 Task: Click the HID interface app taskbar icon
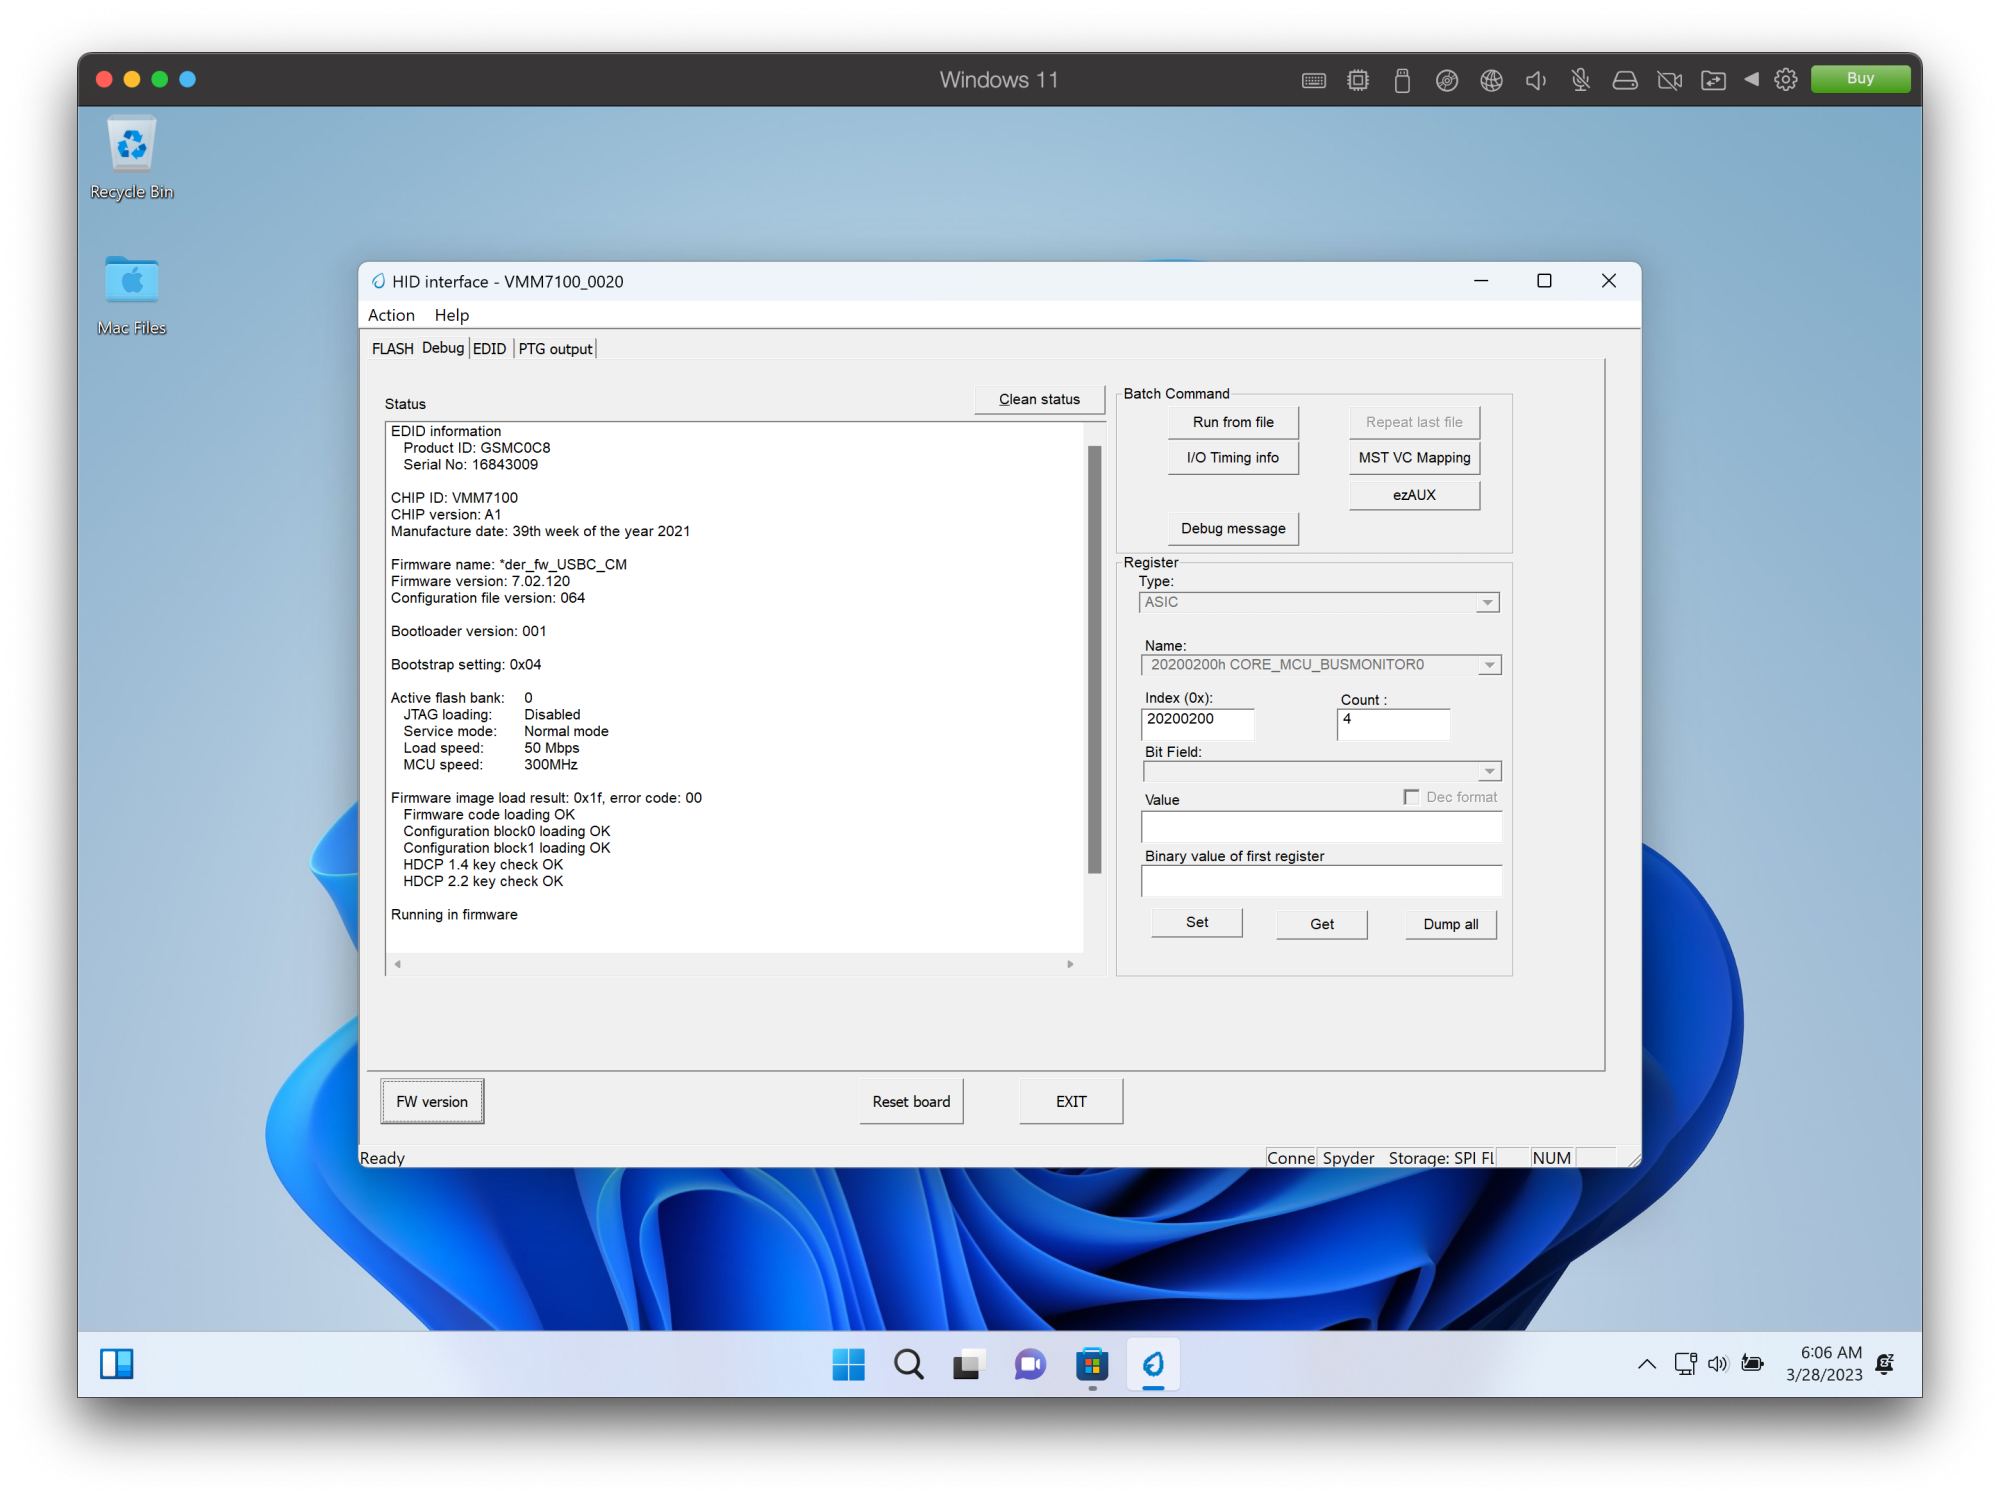coord(1153,1364)
